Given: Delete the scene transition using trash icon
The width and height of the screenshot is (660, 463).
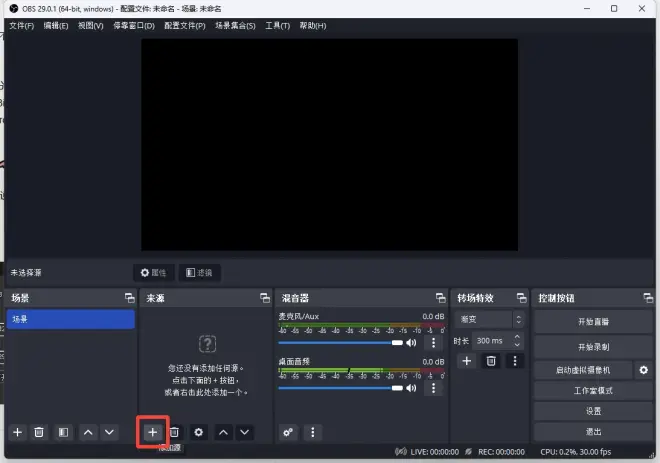Looking at the screenshot, I should (491, 360).
